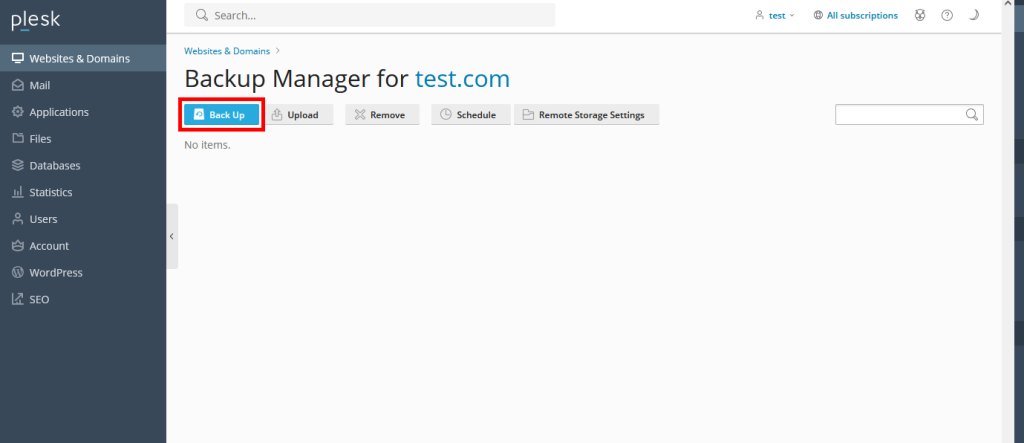Click the Plesk advisor icon in top bar
This screenshot has width=1024, height=443.
(920, 16)
